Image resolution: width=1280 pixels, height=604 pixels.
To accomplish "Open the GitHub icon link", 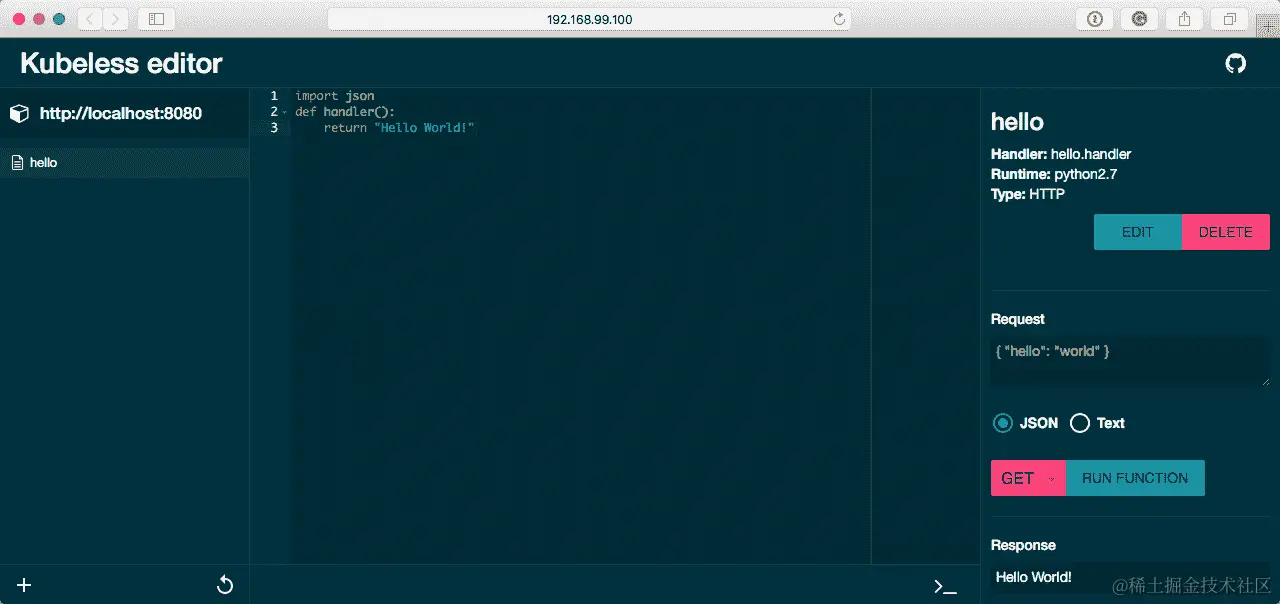I will 1236,64.
